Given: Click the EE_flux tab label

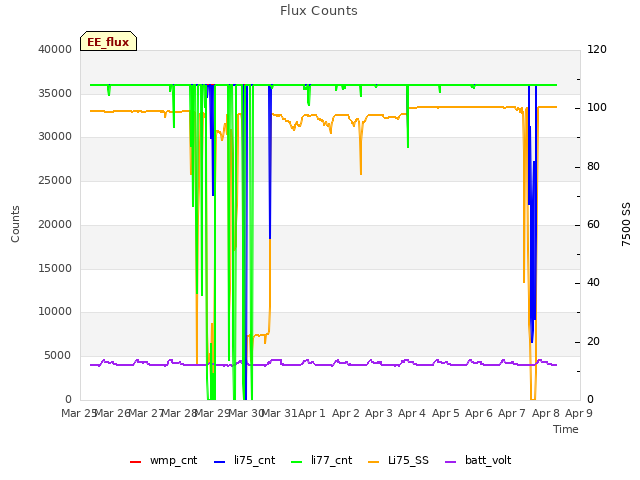Looking at the screenshot, I should pos(108,42).
